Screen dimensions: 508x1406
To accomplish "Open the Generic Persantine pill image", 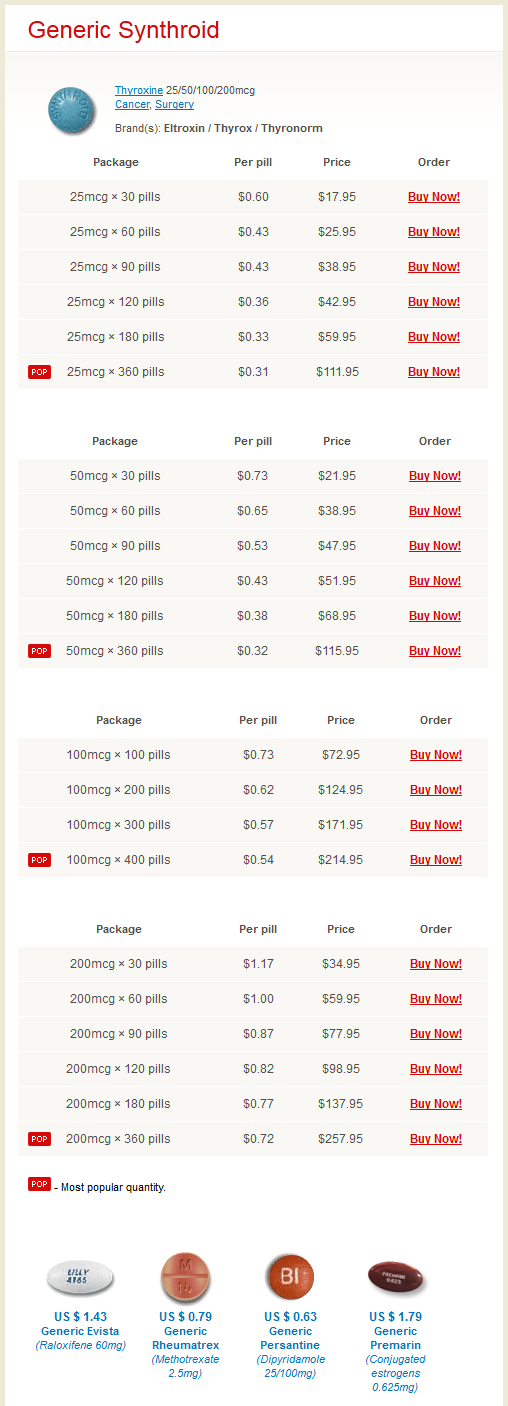I will click(x=290, y=1277).
